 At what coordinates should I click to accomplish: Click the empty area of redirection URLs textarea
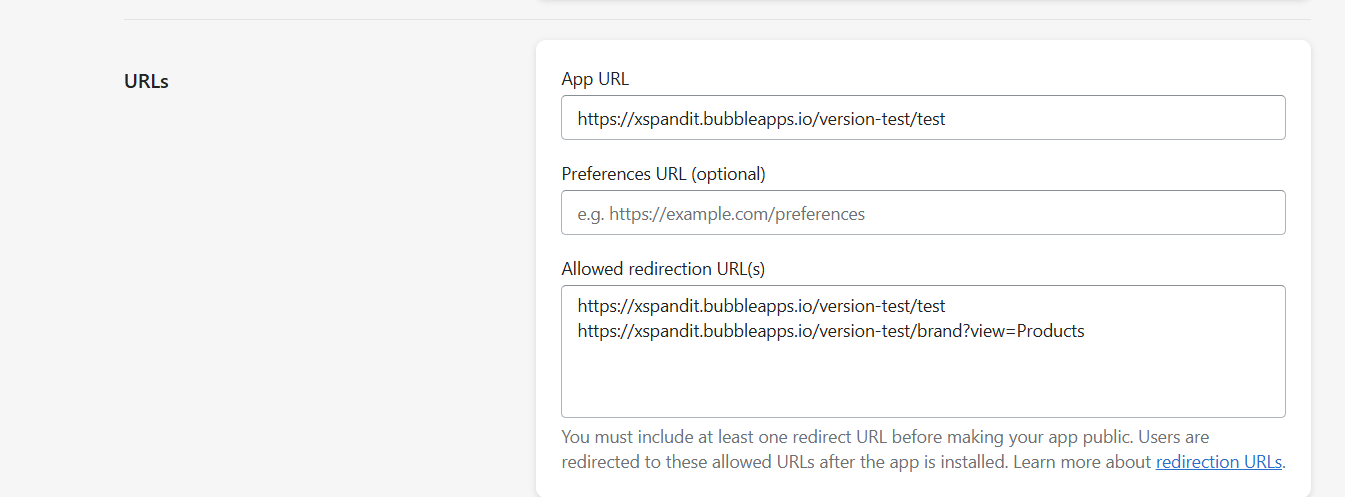click(923, 380)
